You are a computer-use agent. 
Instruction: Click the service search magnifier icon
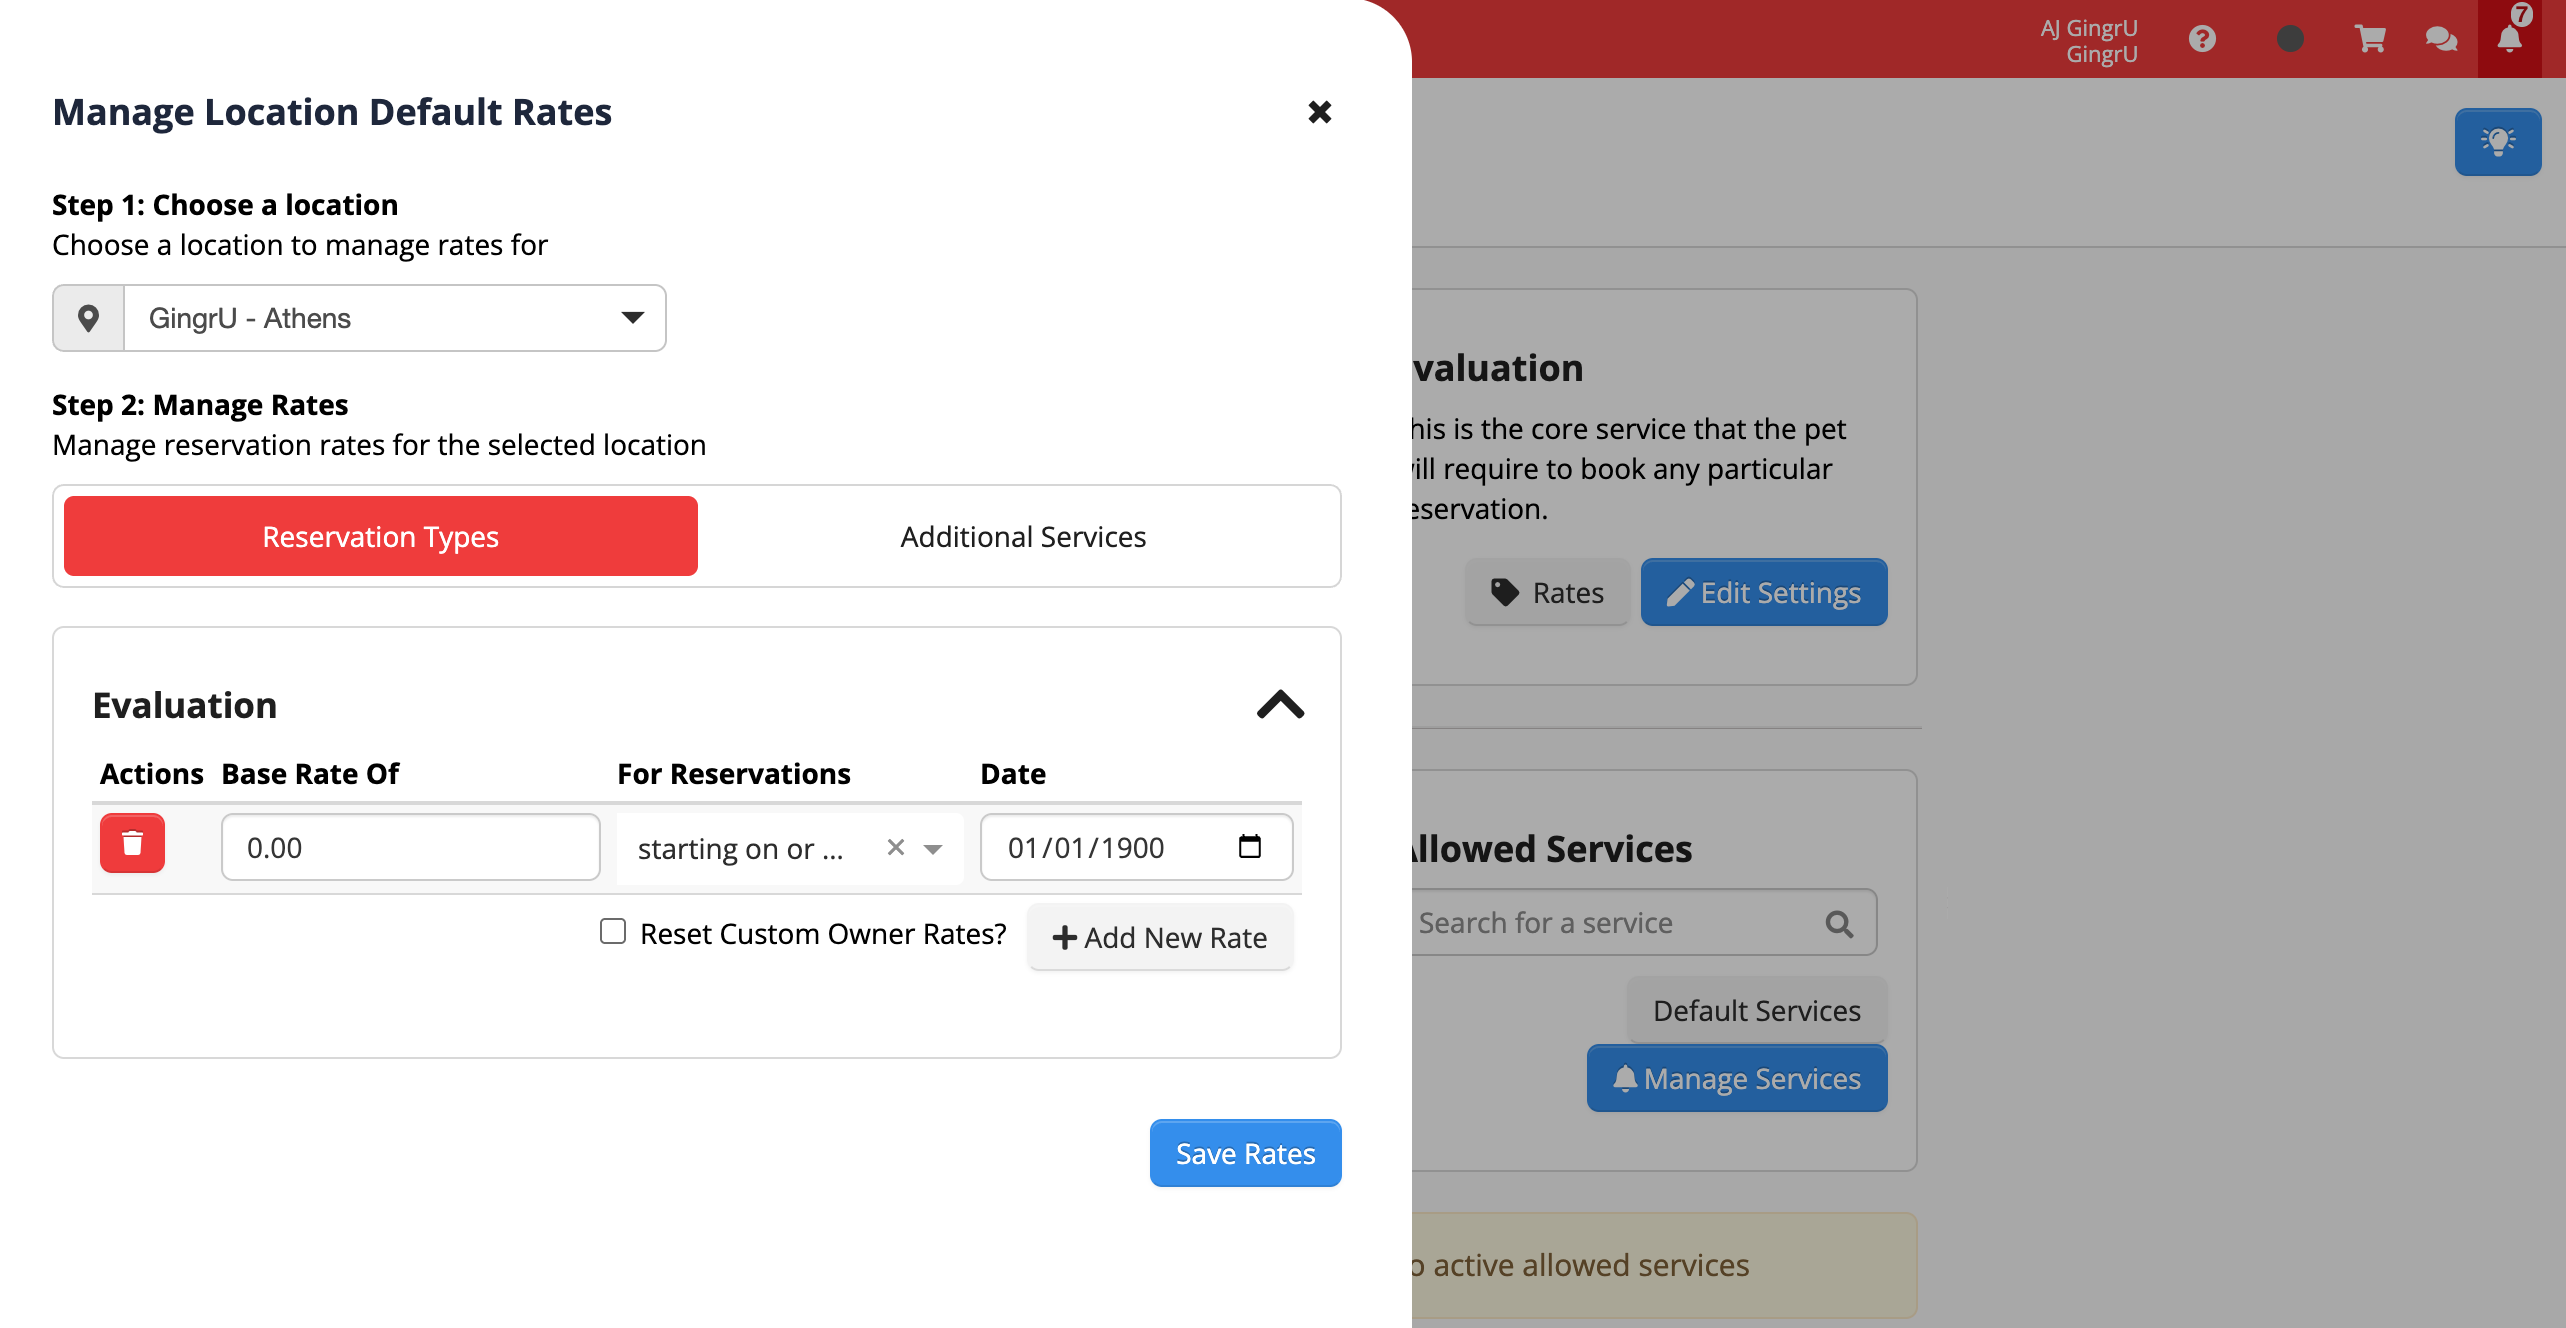pos(1839,923)
